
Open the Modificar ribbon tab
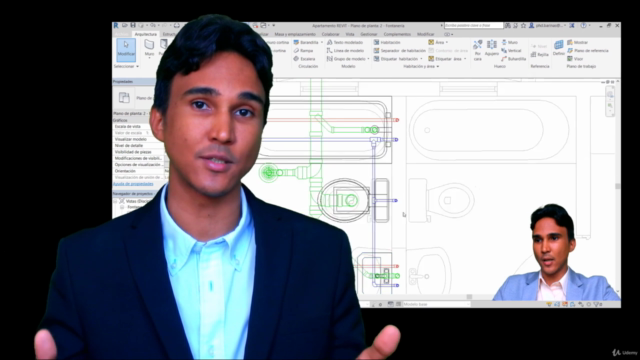click(425, 34)
